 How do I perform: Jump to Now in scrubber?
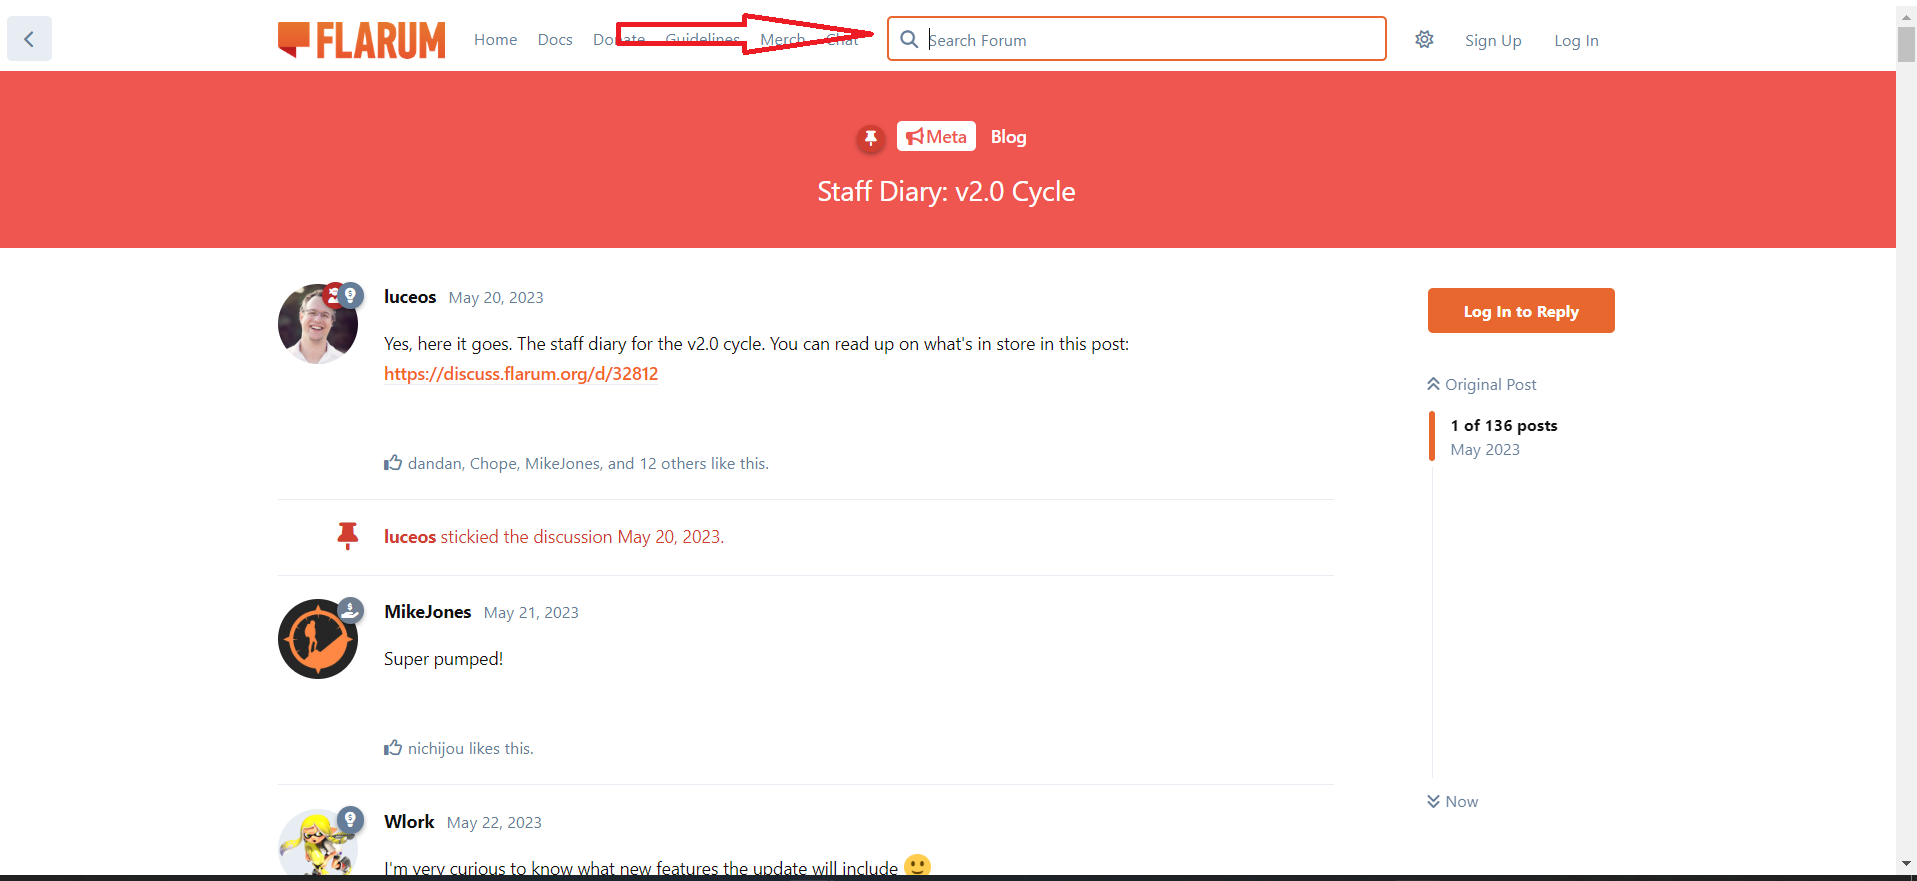(1453, 801)
